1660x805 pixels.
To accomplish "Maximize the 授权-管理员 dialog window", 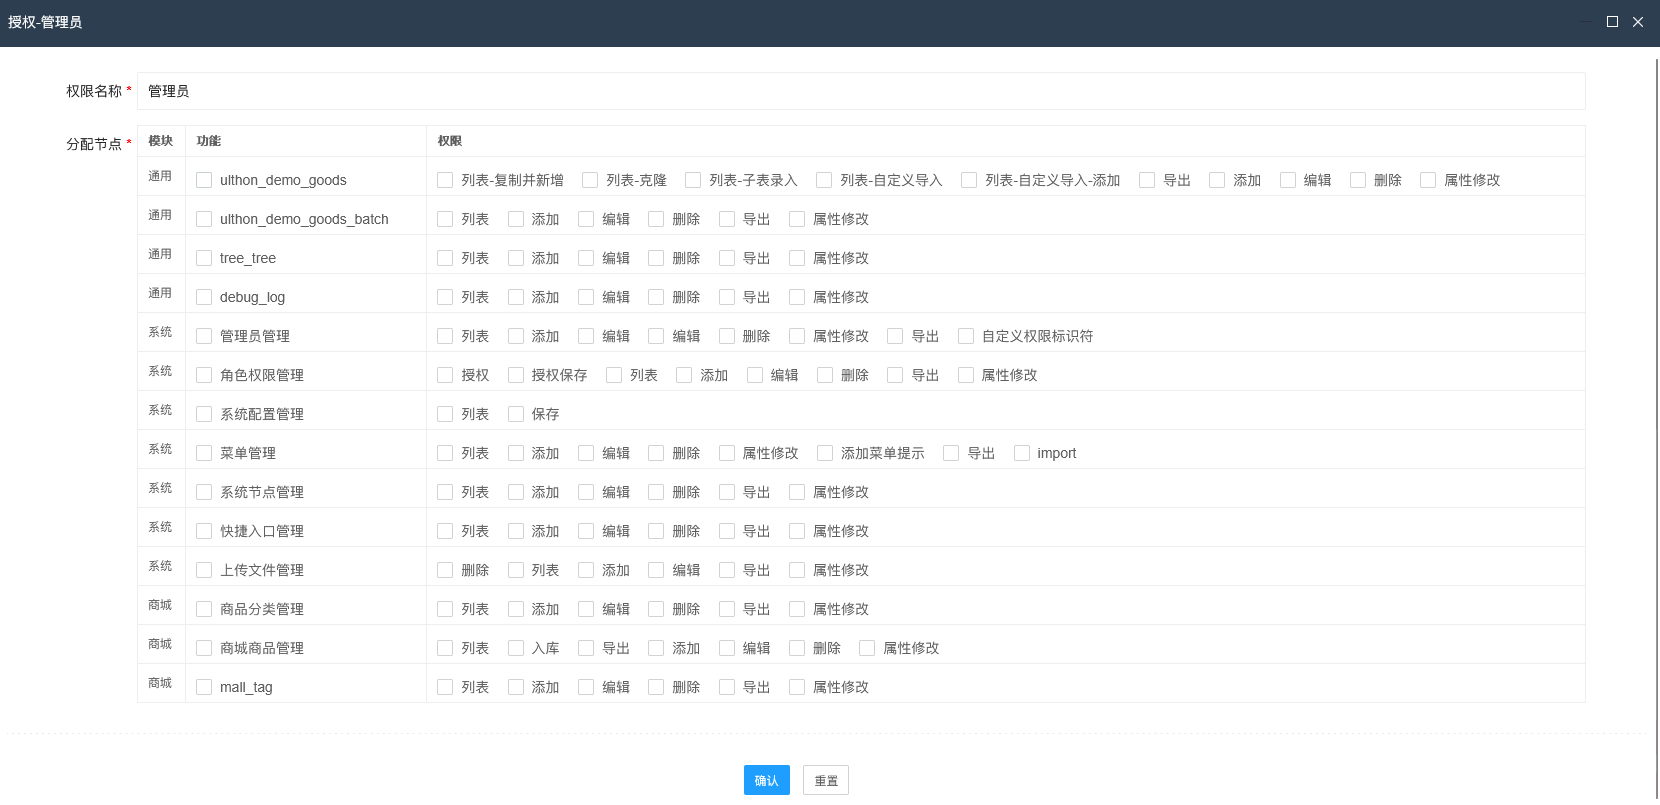I will click(x=1612, y=22).
